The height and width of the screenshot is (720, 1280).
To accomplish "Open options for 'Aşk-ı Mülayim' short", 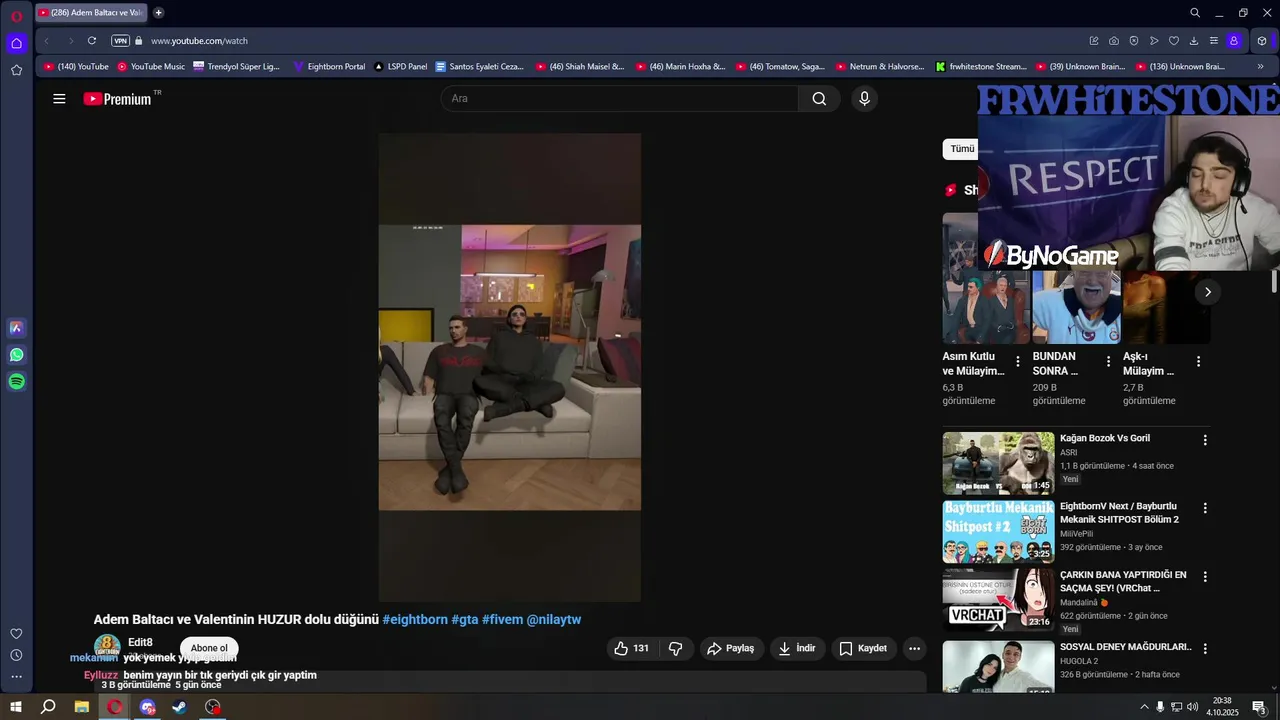I will 1198,361.
